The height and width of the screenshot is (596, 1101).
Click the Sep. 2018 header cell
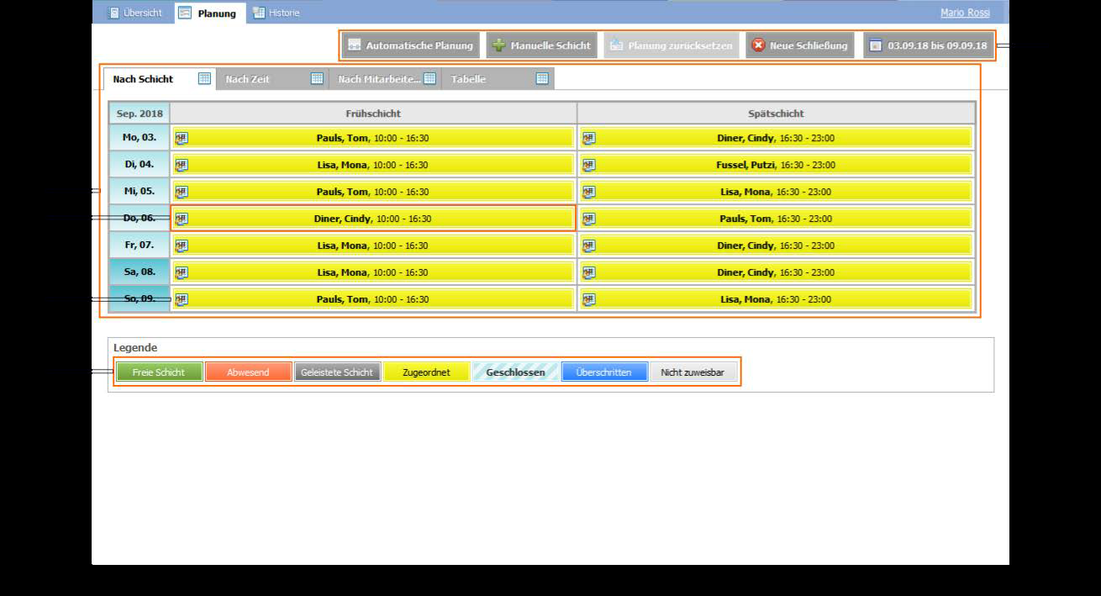click(x=139, y=113)
